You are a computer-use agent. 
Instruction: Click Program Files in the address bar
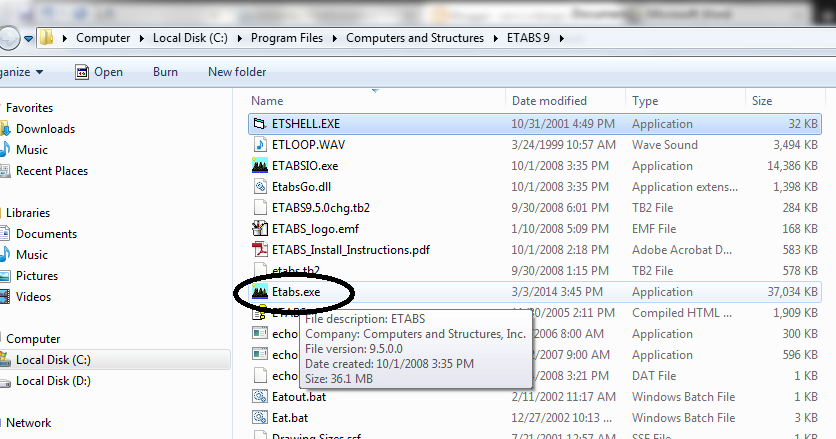[x=287, y=38]
